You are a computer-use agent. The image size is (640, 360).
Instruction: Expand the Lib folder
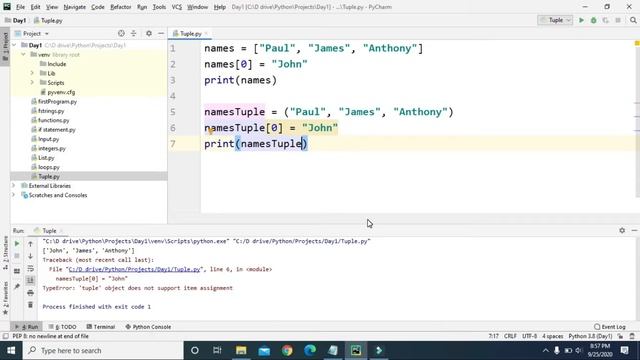coord(32,73)
